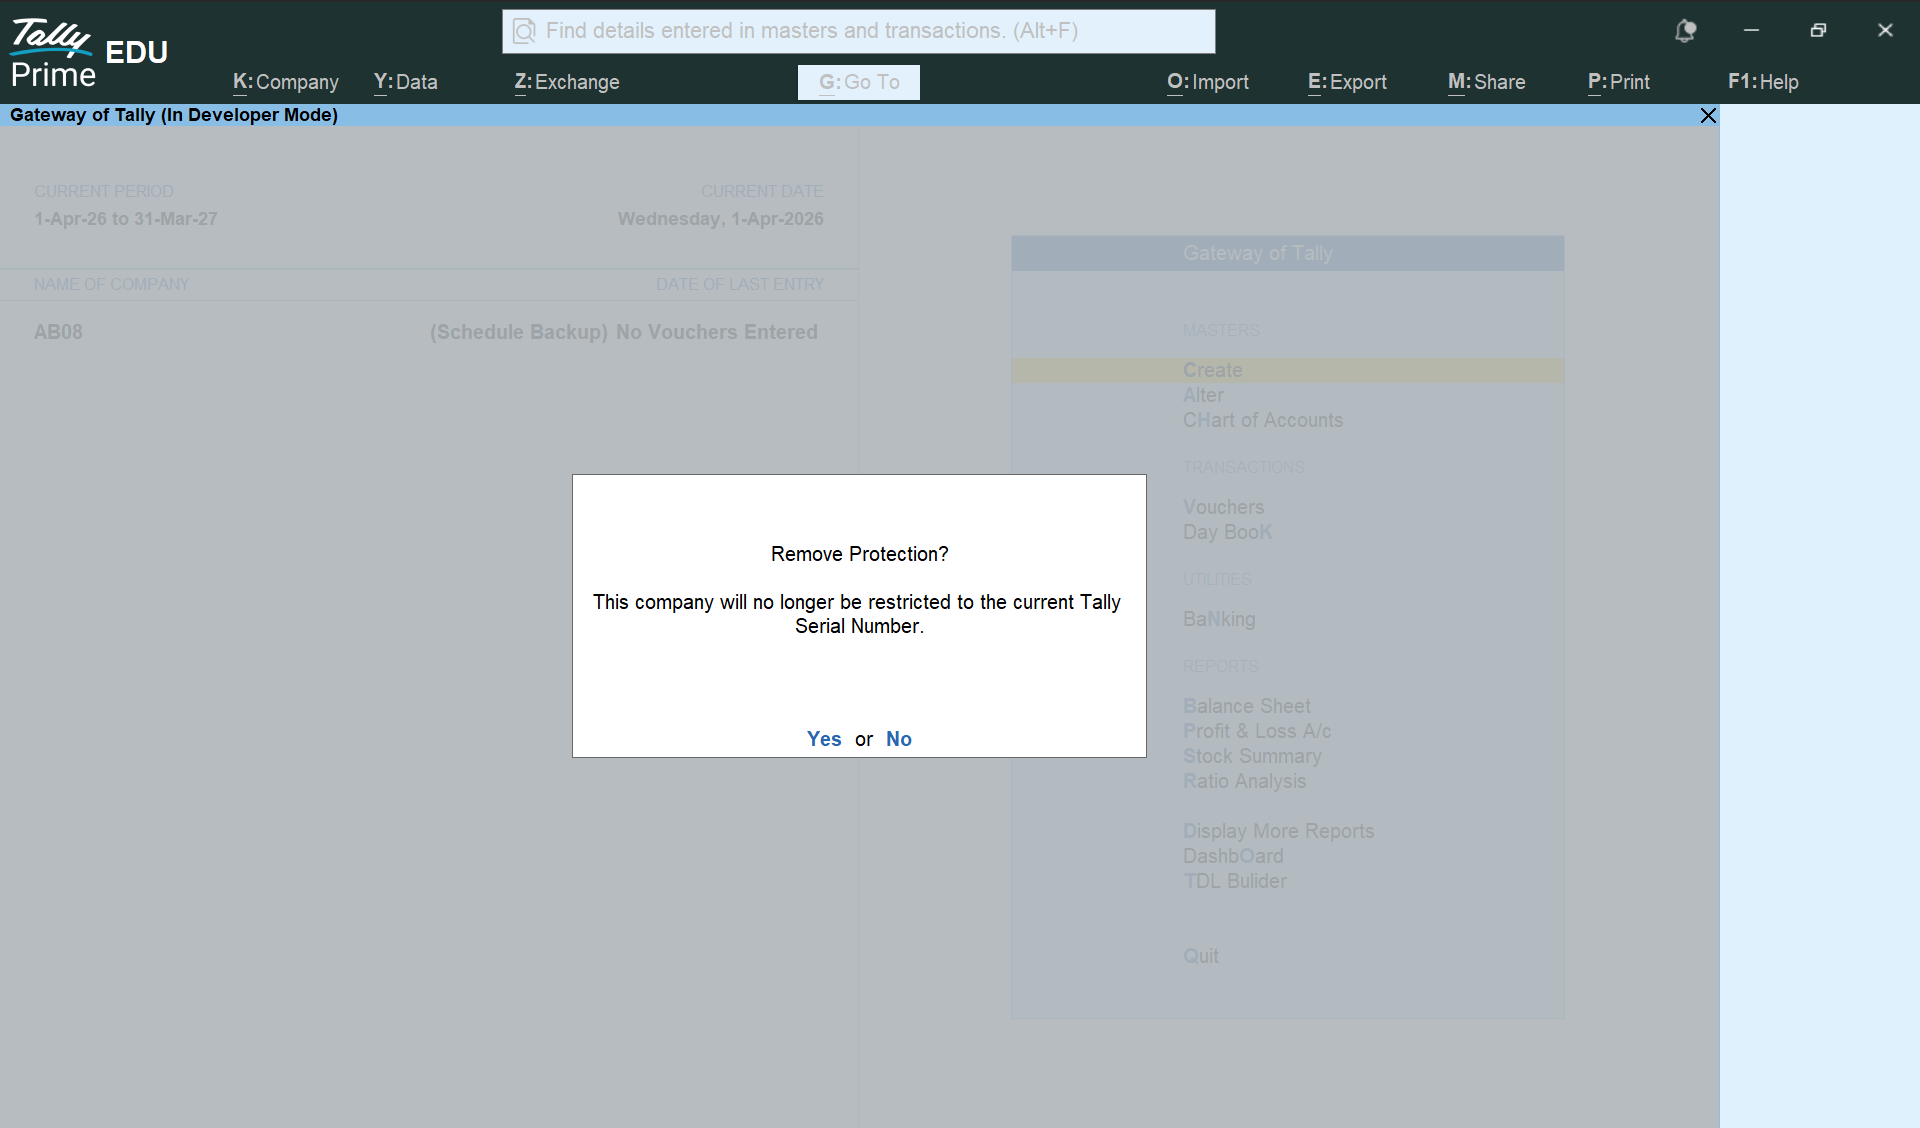
Task: Open Chart of Accounts
Action: [x=1263, y=420]
